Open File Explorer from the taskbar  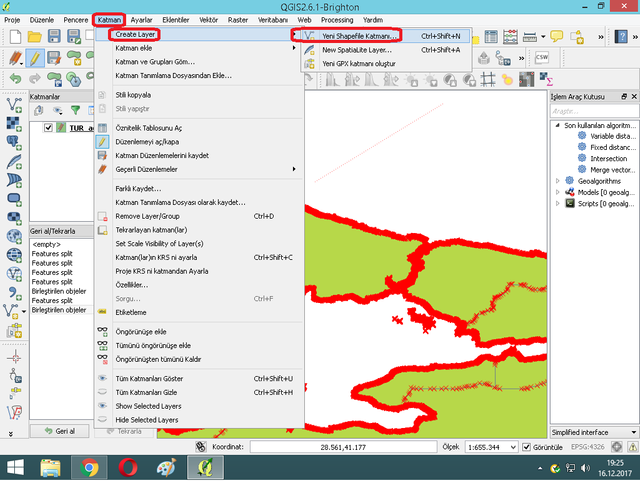pos(51,468)
